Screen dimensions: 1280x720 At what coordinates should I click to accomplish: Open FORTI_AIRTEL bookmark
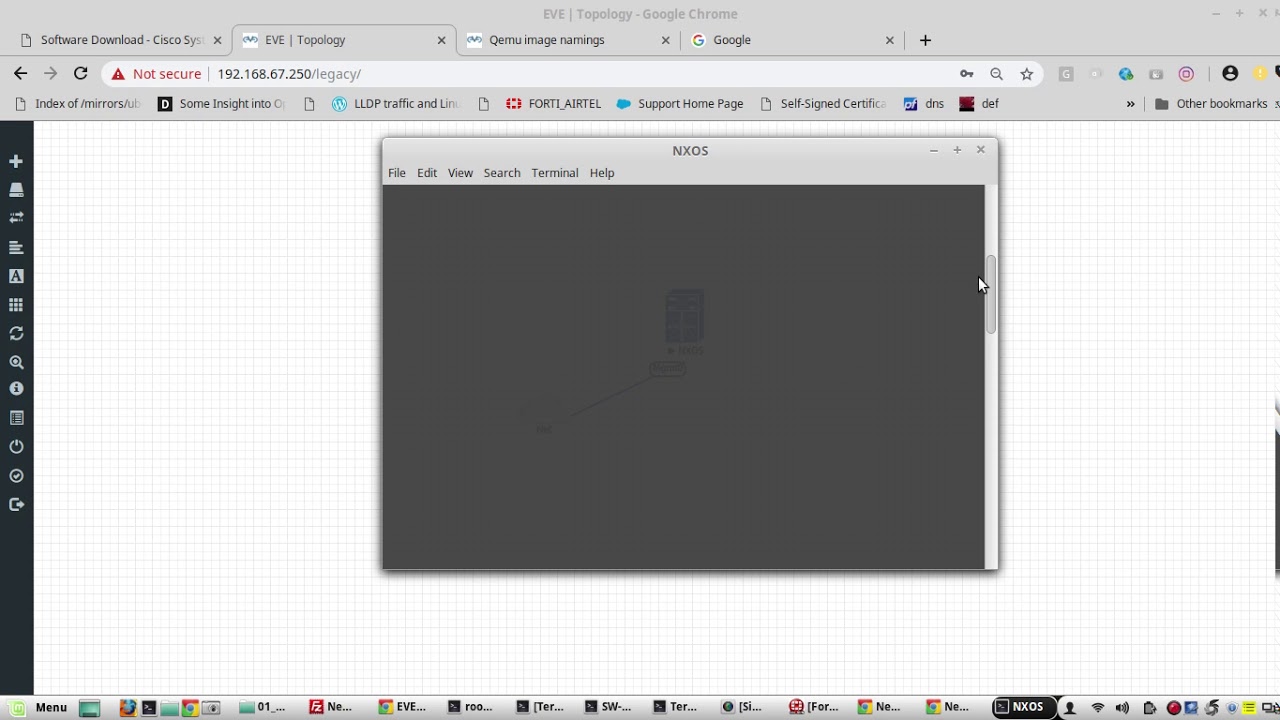point(554,103)
